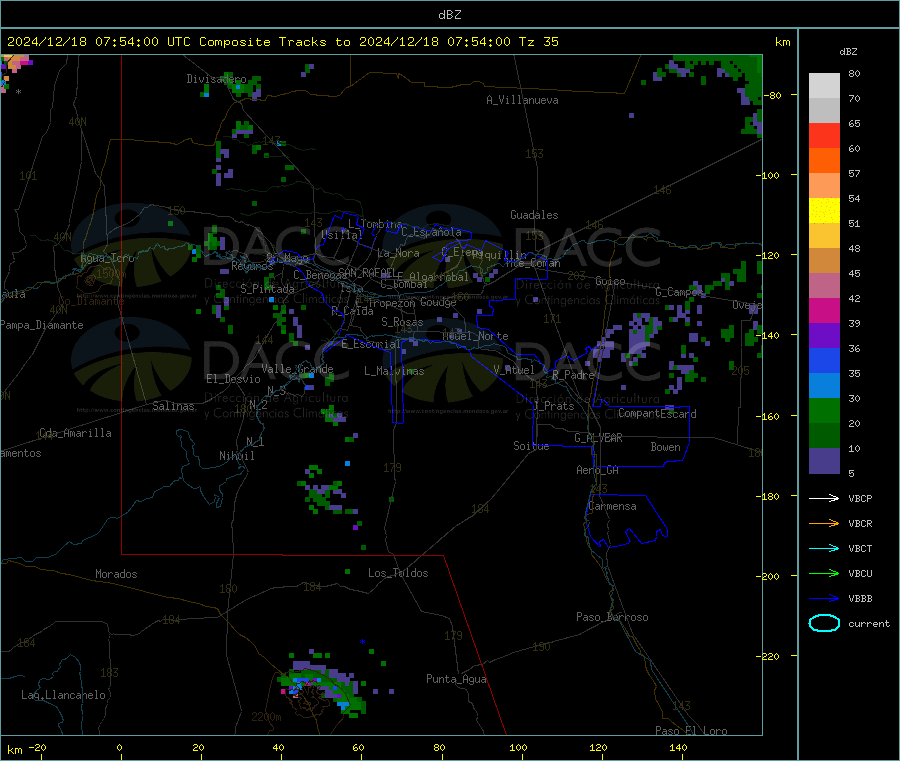Click the Guico label
Viewport: 900px width, 761px height.
610,281
